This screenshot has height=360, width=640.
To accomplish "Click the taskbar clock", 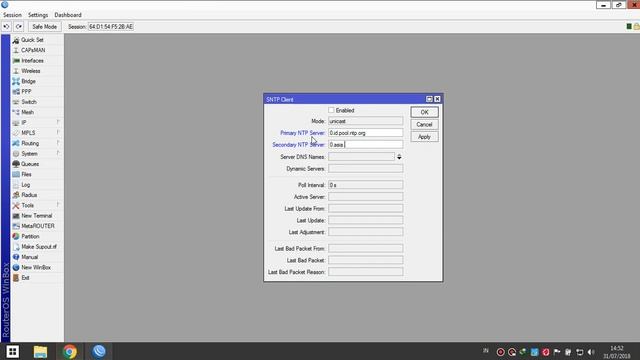I will (x=617, y=352).
